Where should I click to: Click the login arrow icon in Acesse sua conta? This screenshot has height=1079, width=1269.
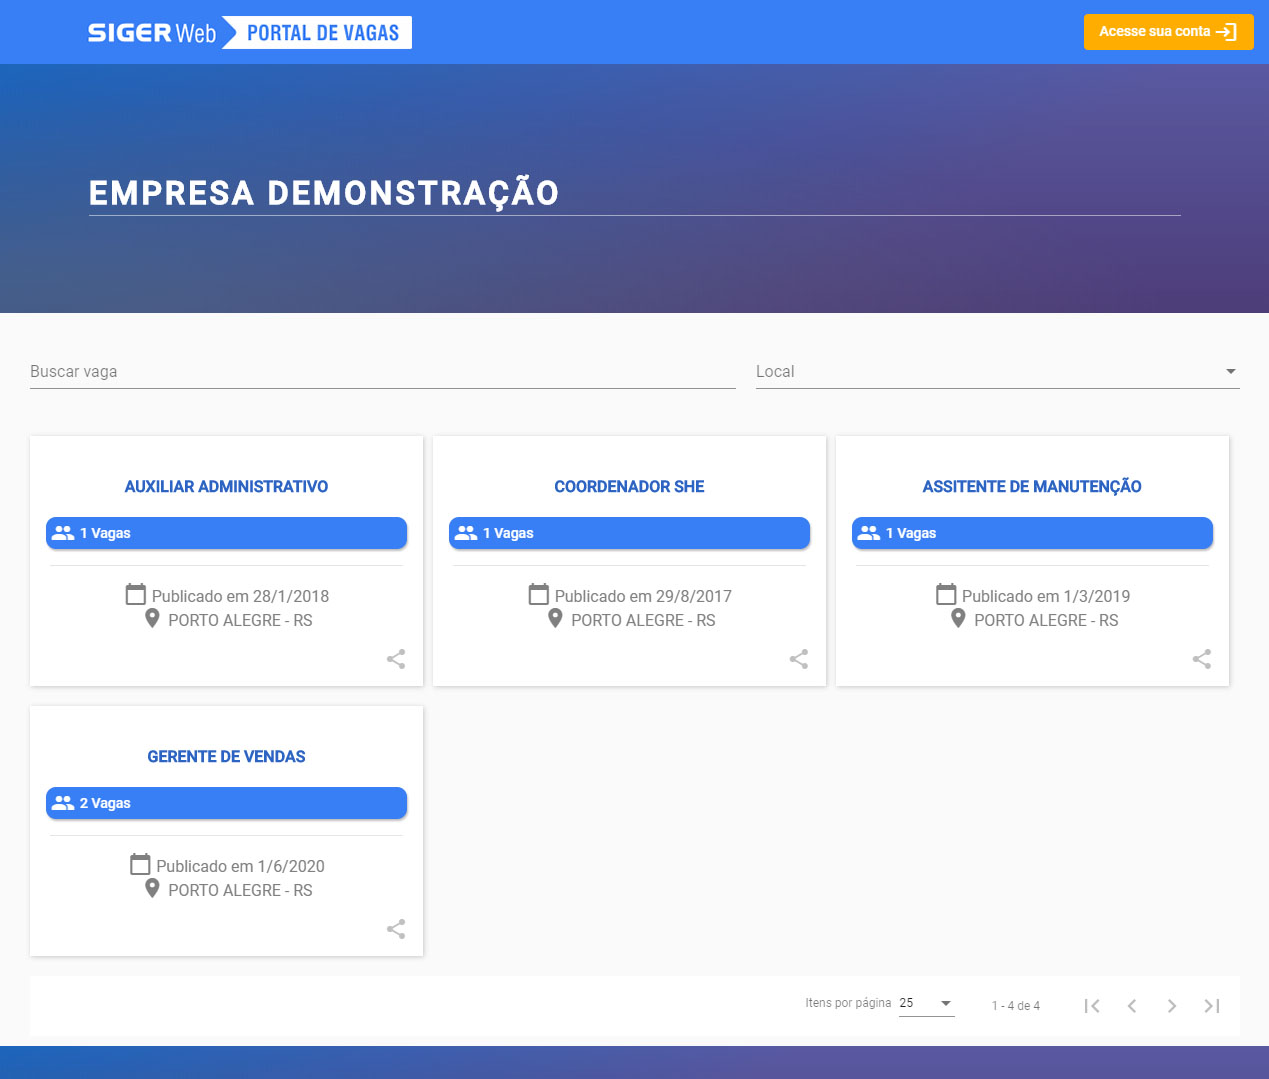coord(1226,31)
